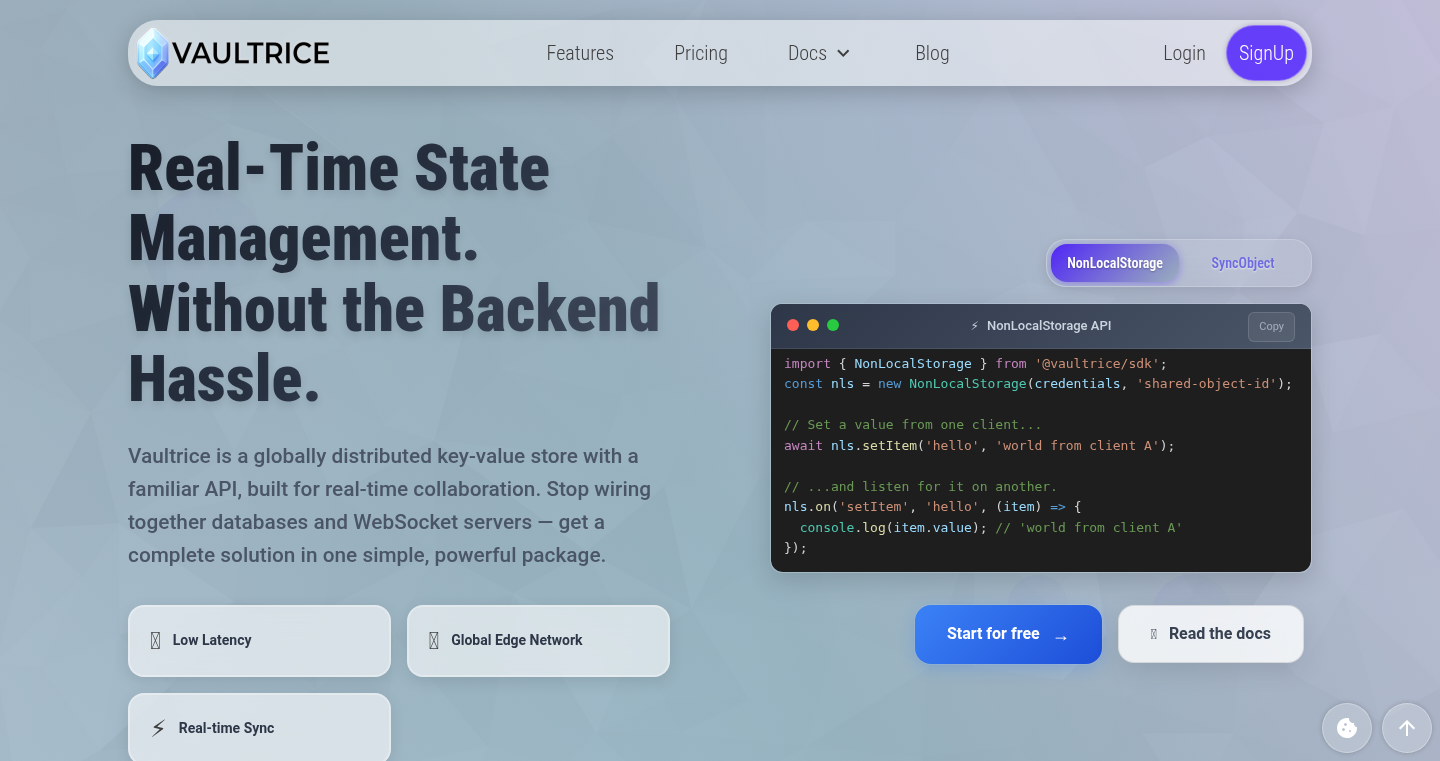Open the Pricing nav item
The height and width of the screenshot is (761, 1440).
click(701, 53)
